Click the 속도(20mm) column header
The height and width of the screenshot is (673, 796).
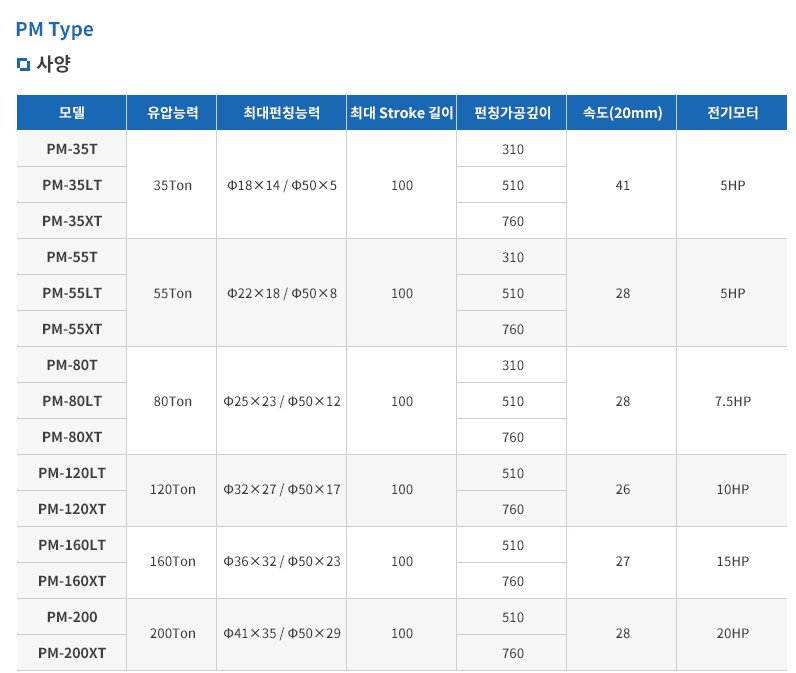[621, 113]
